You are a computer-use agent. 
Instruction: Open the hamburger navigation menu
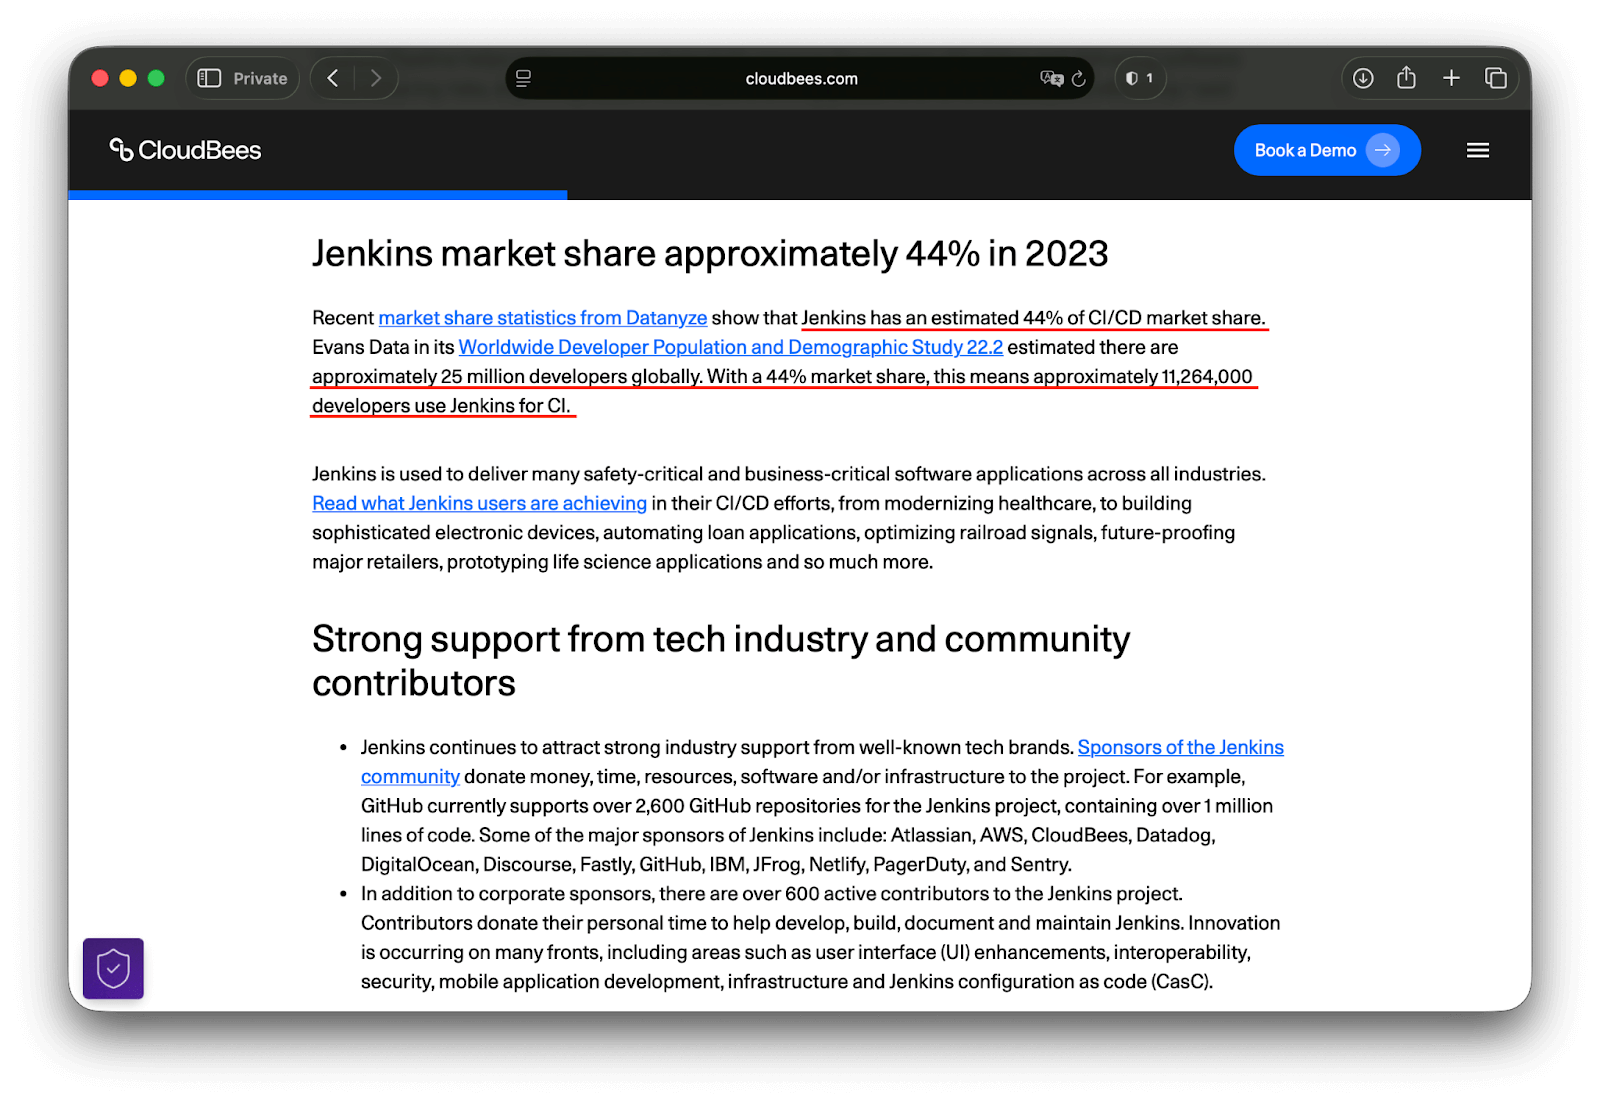click(1477, 150)
